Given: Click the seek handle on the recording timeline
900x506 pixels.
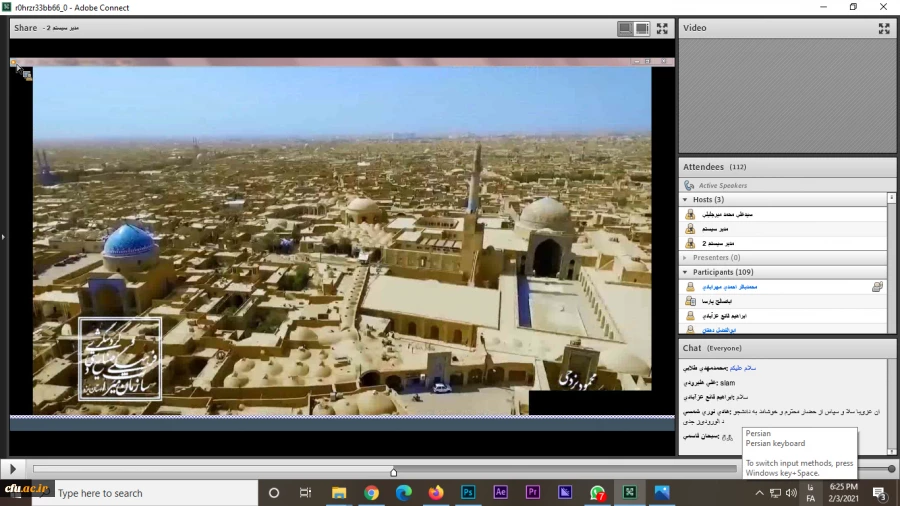Looking at the screenshot, I should 393,471.
